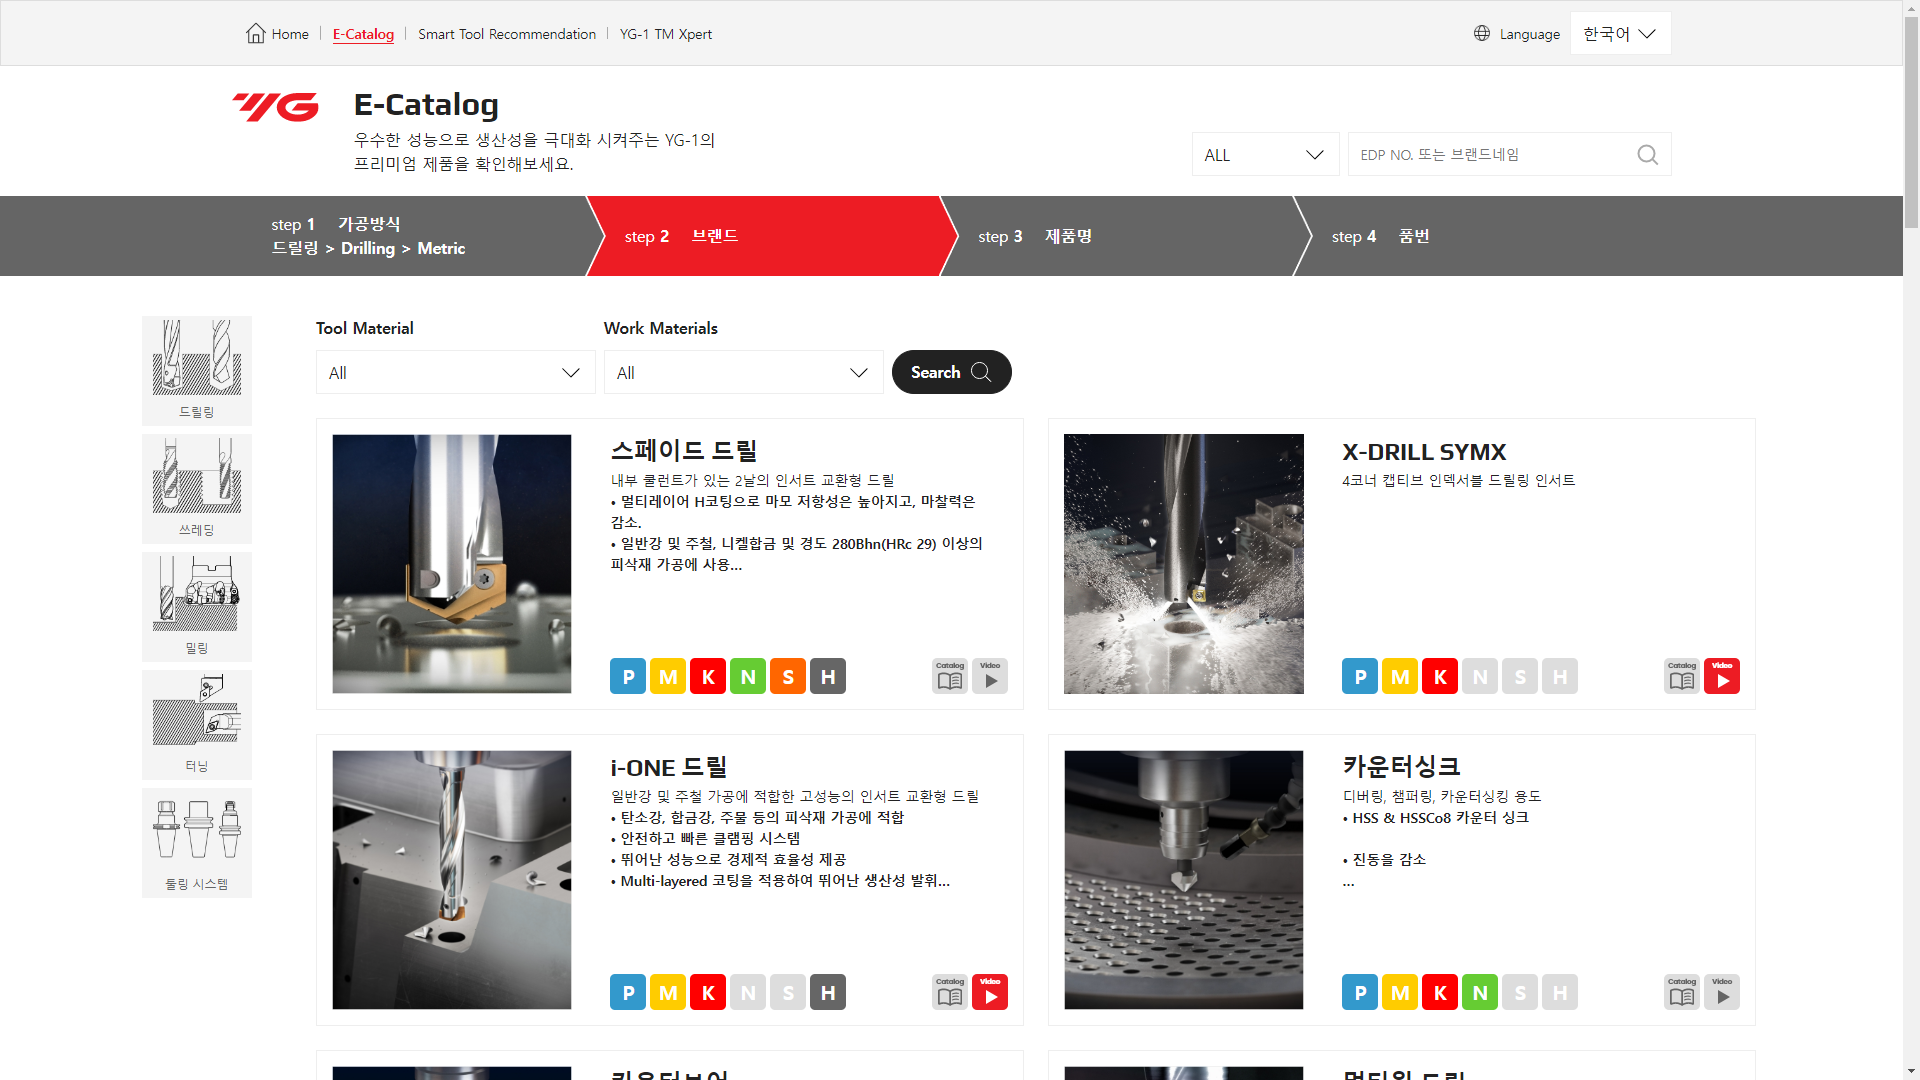
Task: Open the 스페이드 드릴 product title
Action: pyautogui.click(x=684, y=451)
